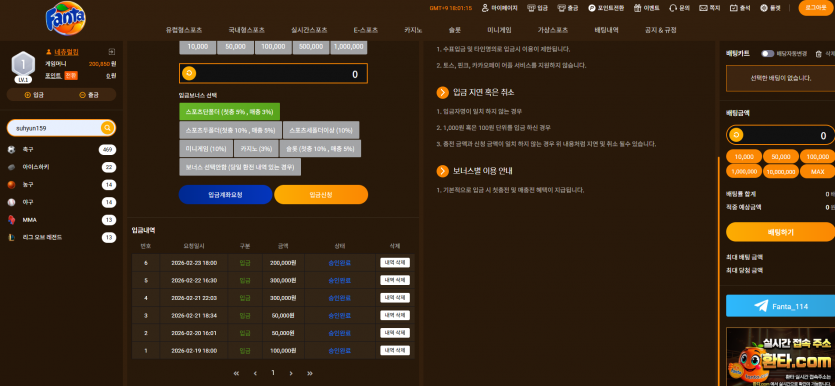
Task: Reset betting amount using orange refresh icon
Action: 736,135
